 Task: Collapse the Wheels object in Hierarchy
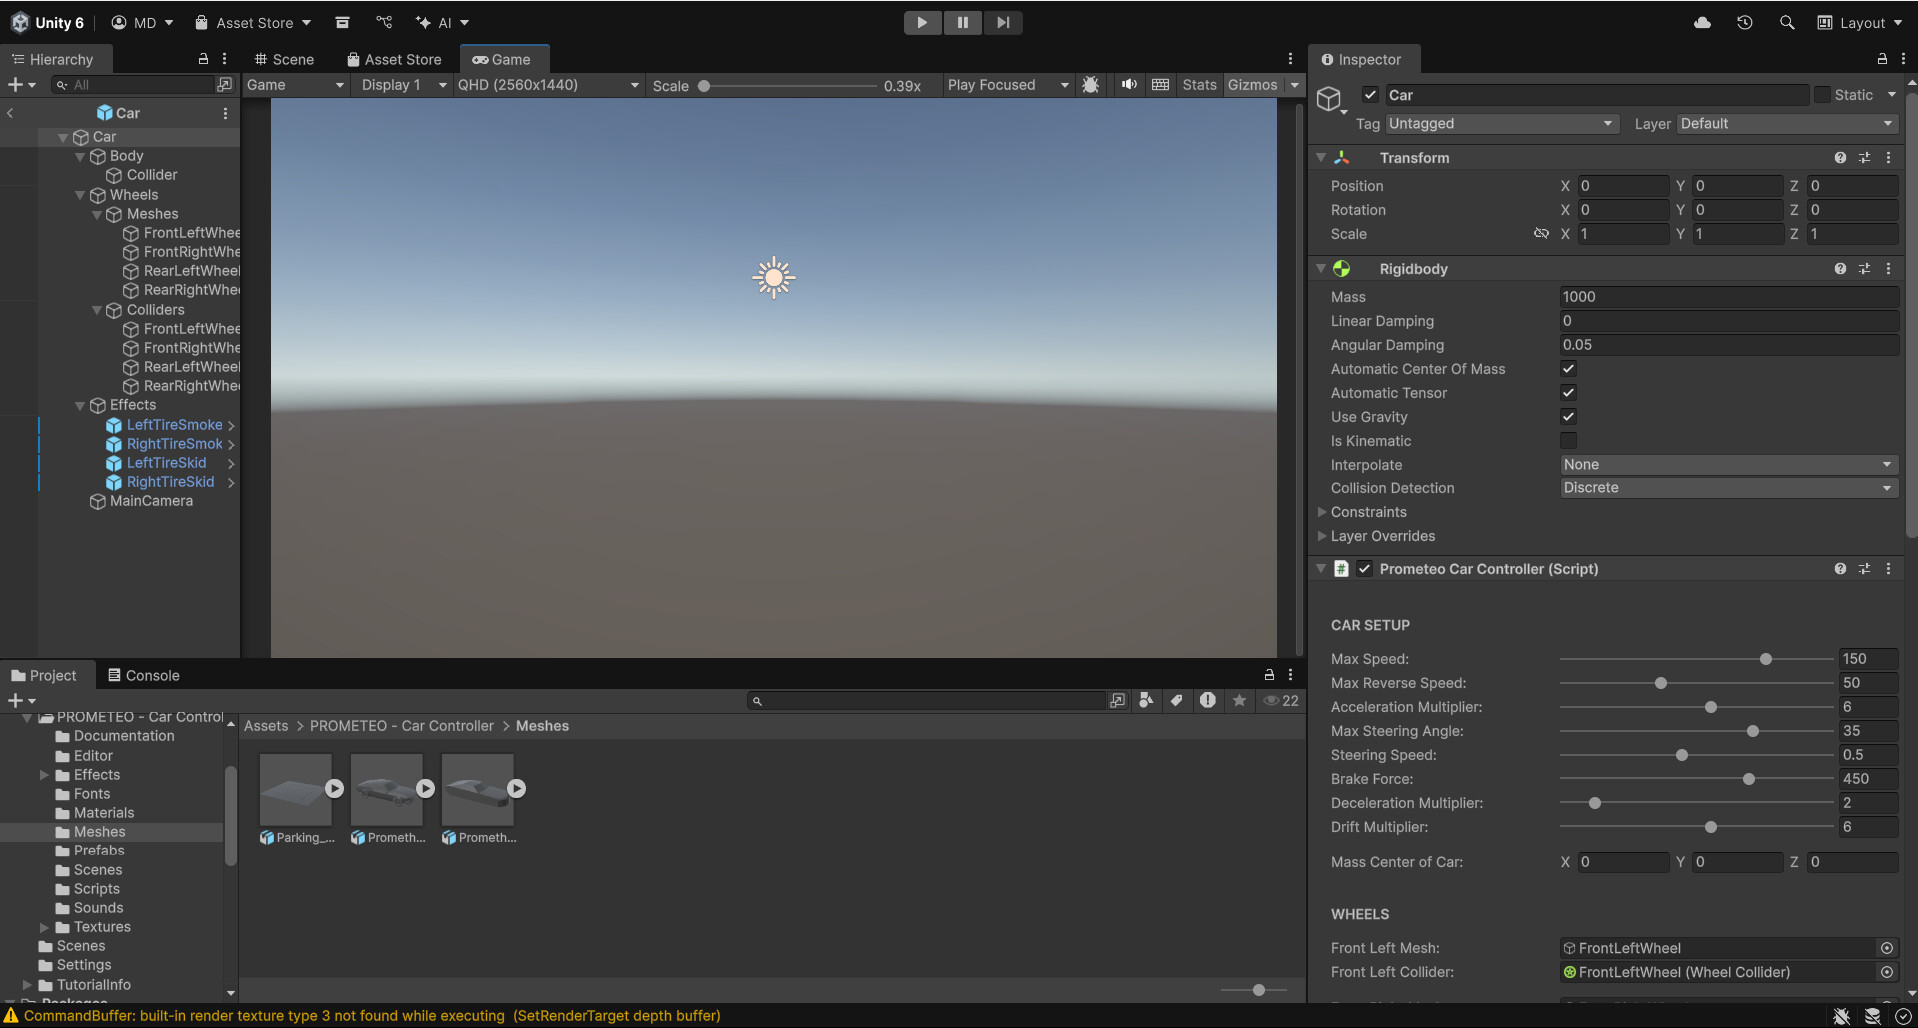click(x=80, y=195)
